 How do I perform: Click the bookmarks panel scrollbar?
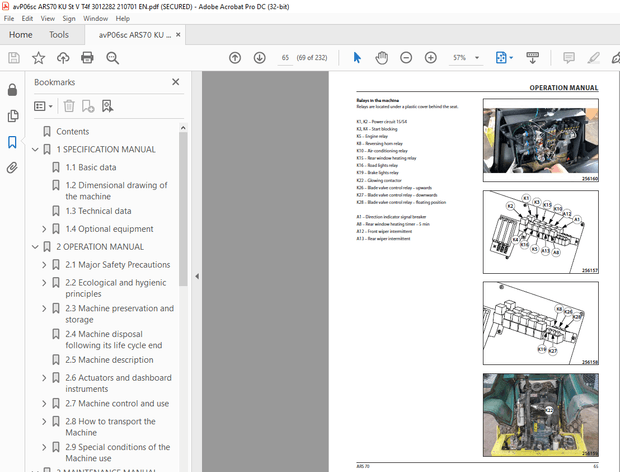[x=183, y=209]
